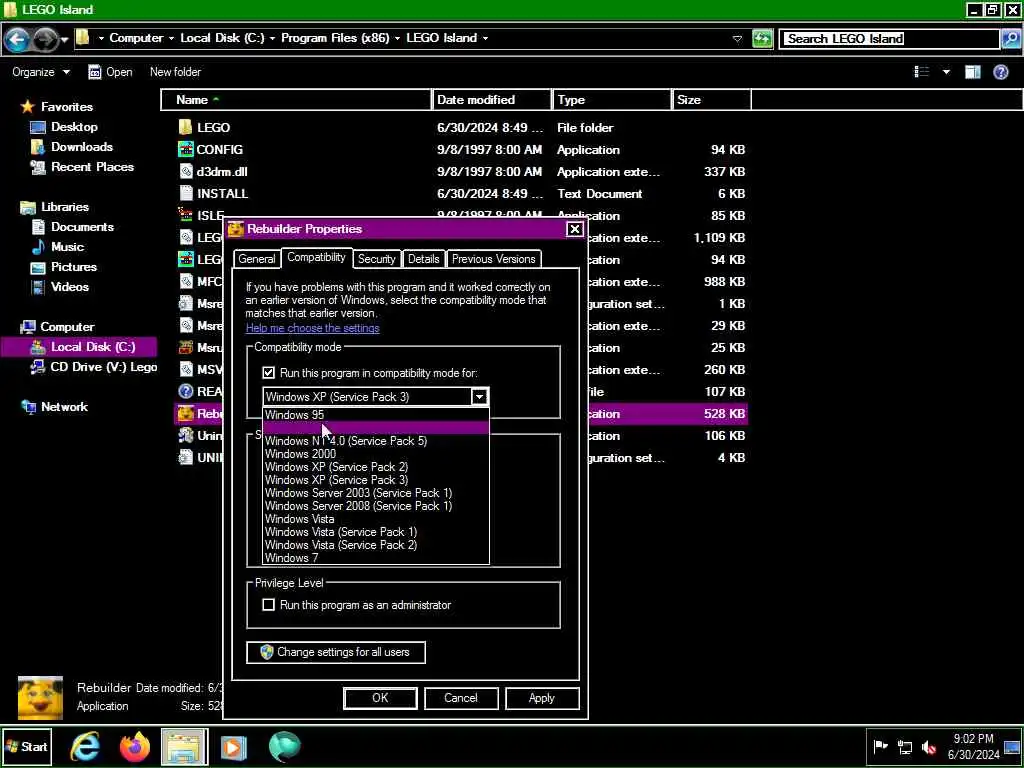Choose Windows Vista (Service Pack 2)
1024x768 pixels.
[x=376, y=545]
